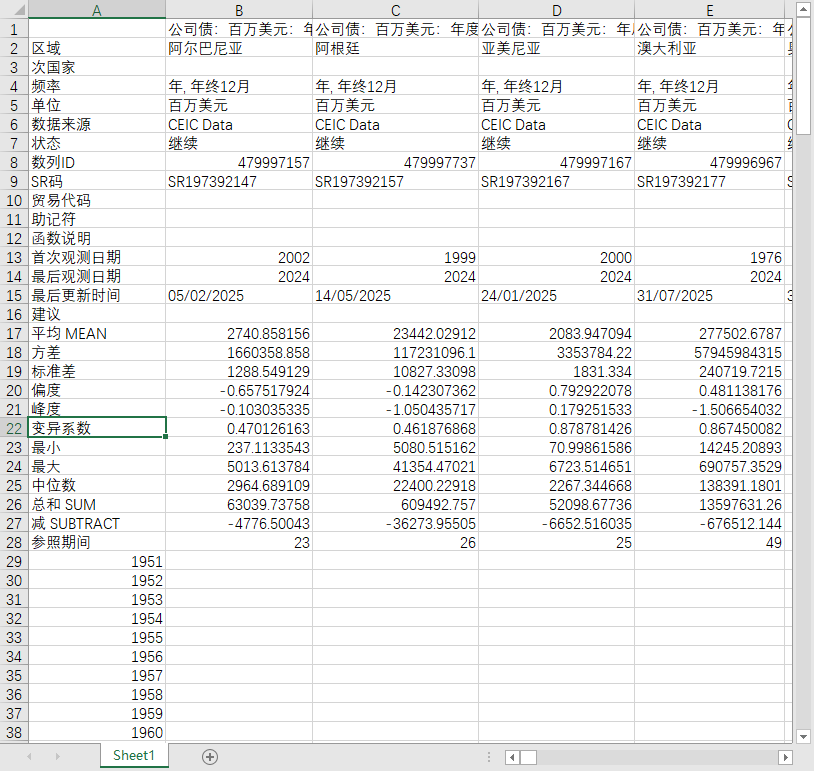Image resolution: width=814 pixels, height=771 pixels.
Task: Click maximum value 690757.3529
Action: click(710, 466)
